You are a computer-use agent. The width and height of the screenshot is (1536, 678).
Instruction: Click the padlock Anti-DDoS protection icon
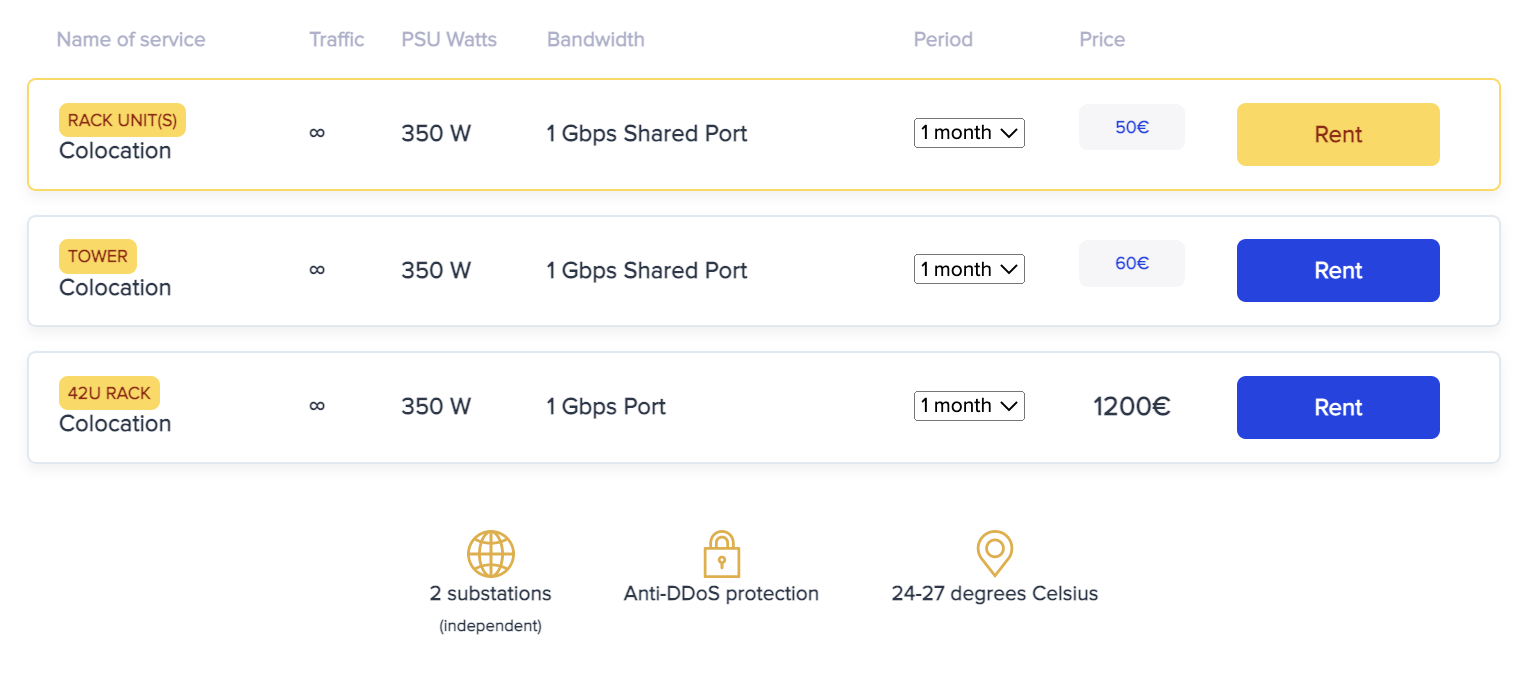coord(721,553)
